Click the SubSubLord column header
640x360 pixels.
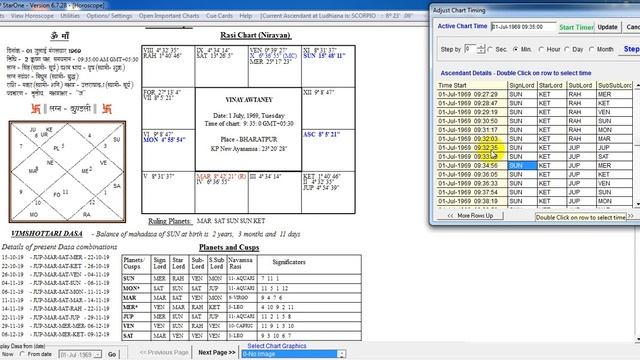point(614,85)
